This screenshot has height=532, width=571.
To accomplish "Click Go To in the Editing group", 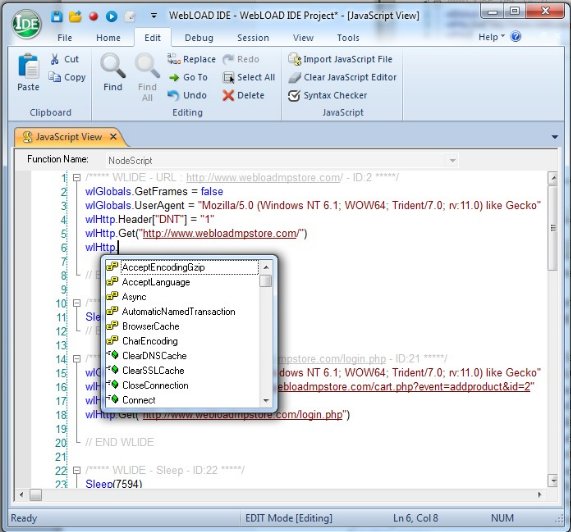I will point(188,77).
